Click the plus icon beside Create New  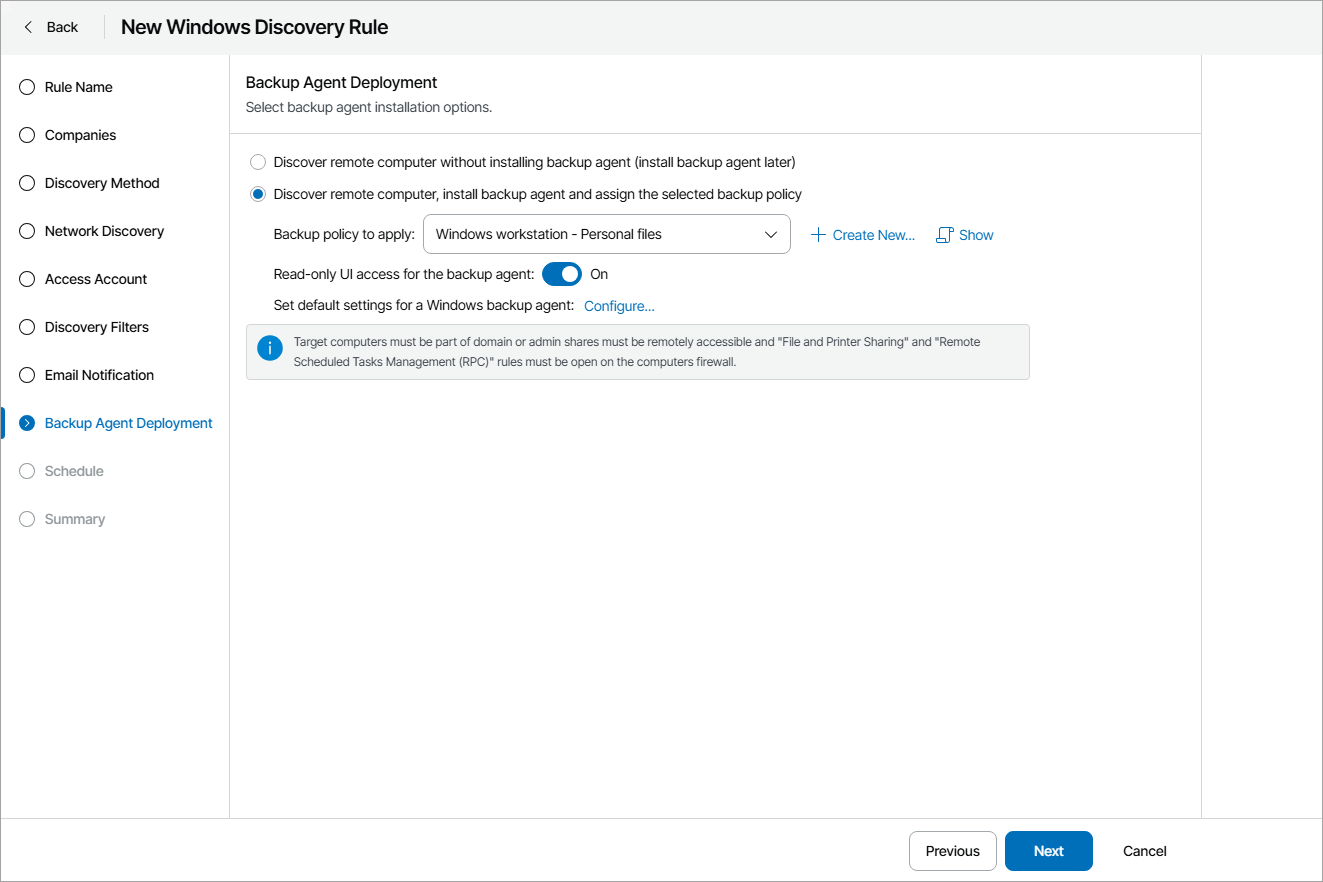pos(819,234)
